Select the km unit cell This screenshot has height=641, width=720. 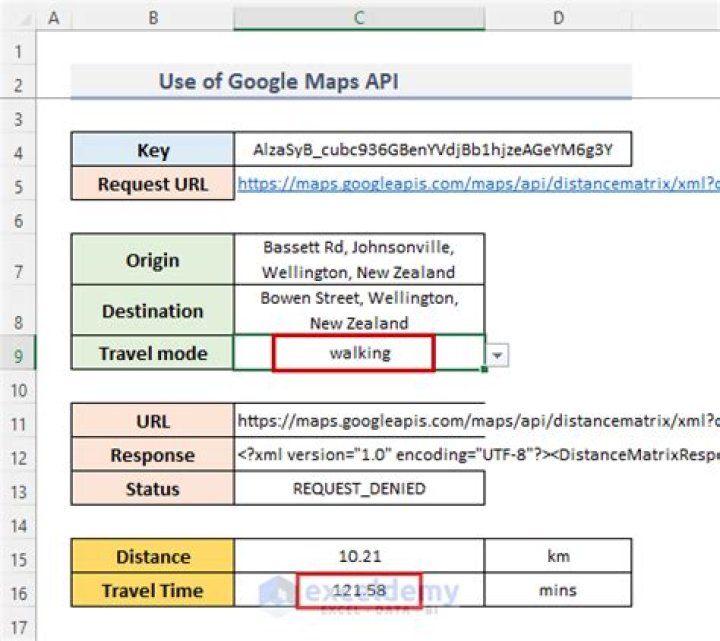point(558,556)
